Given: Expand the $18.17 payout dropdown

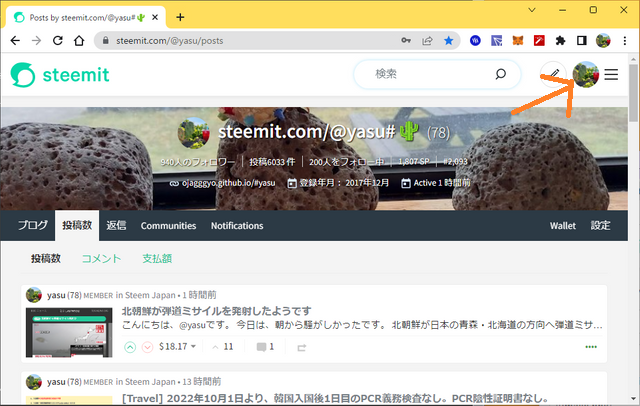Looking at the screenshot, I should click(178, 346).
